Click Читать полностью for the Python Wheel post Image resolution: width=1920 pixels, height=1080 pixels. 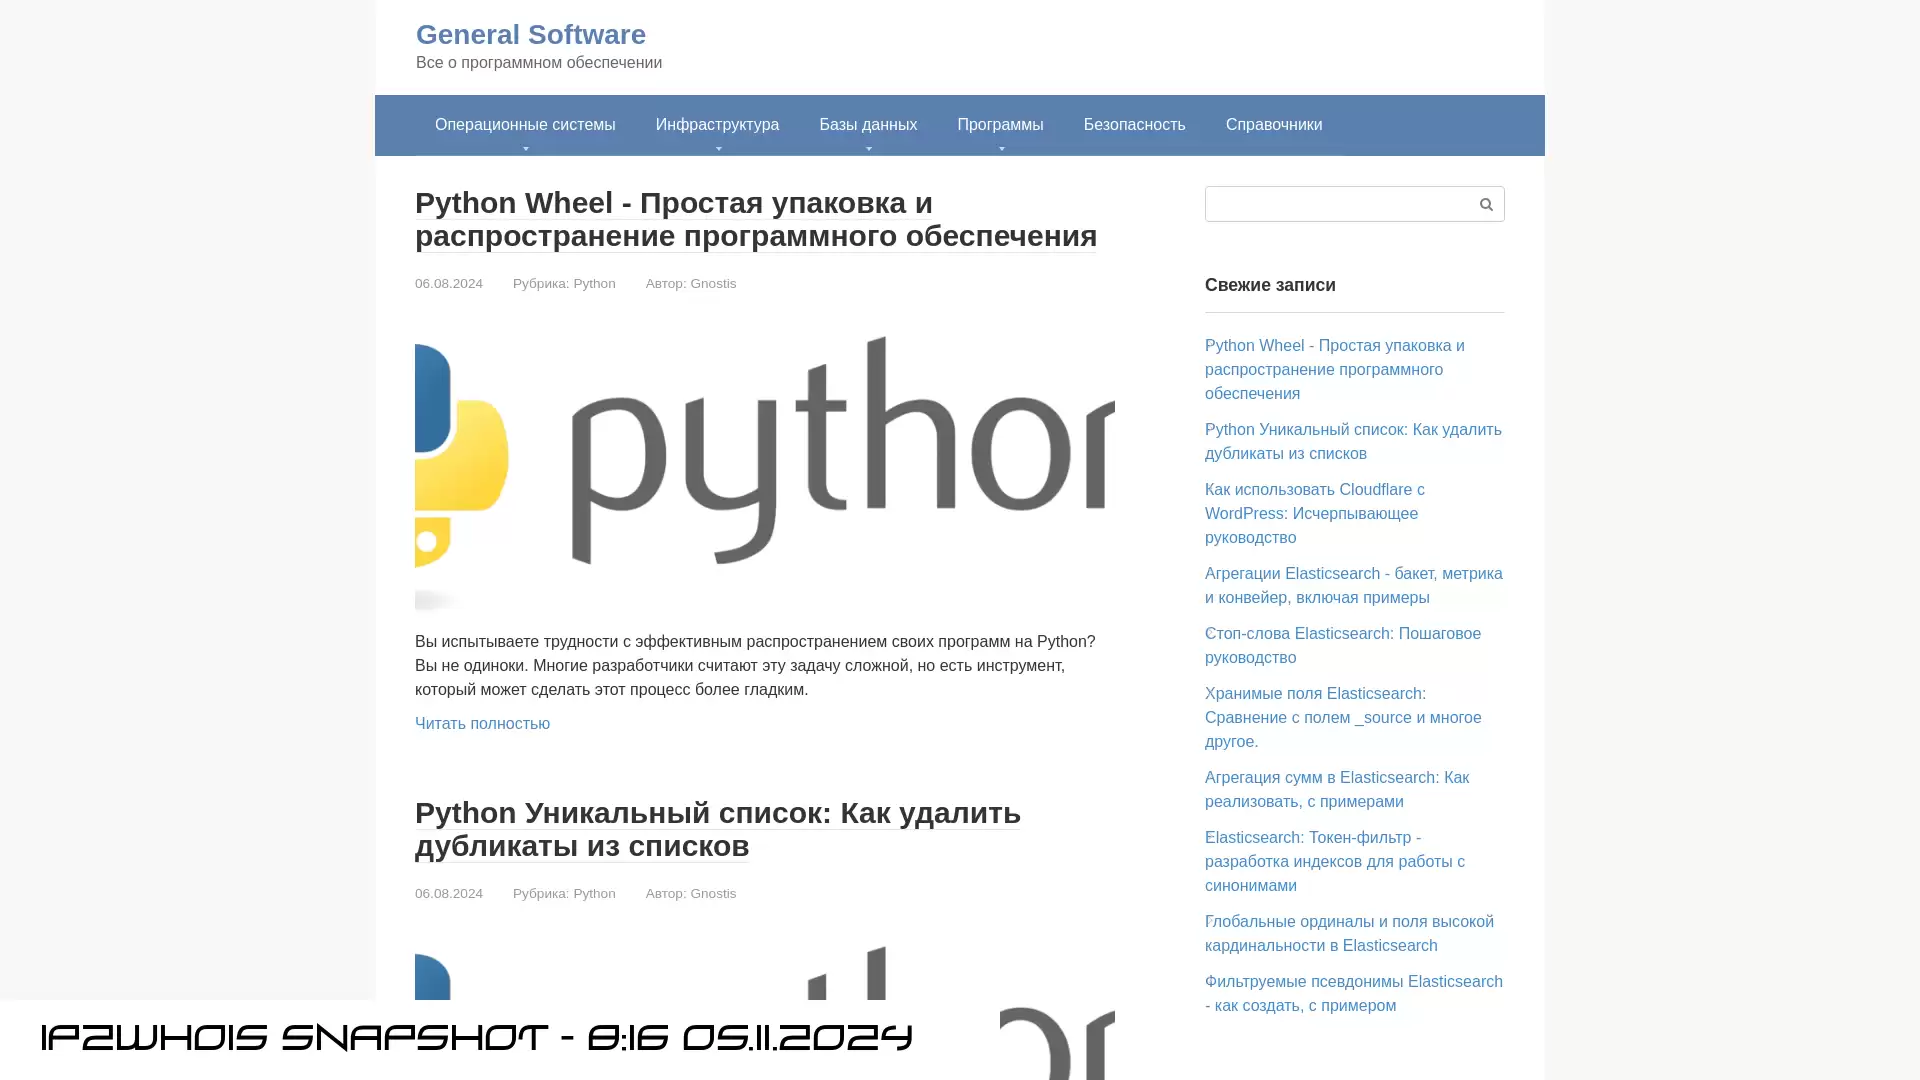click(482, 724)
